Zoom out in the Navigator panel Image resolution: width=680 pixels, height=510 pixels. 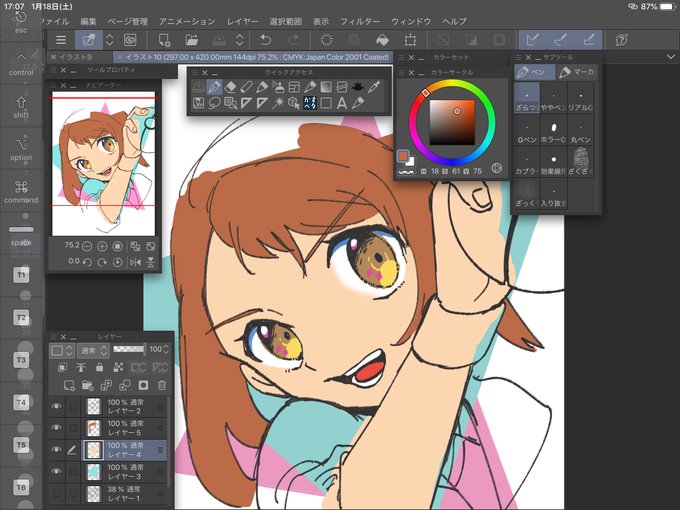(x=87, y=246)
